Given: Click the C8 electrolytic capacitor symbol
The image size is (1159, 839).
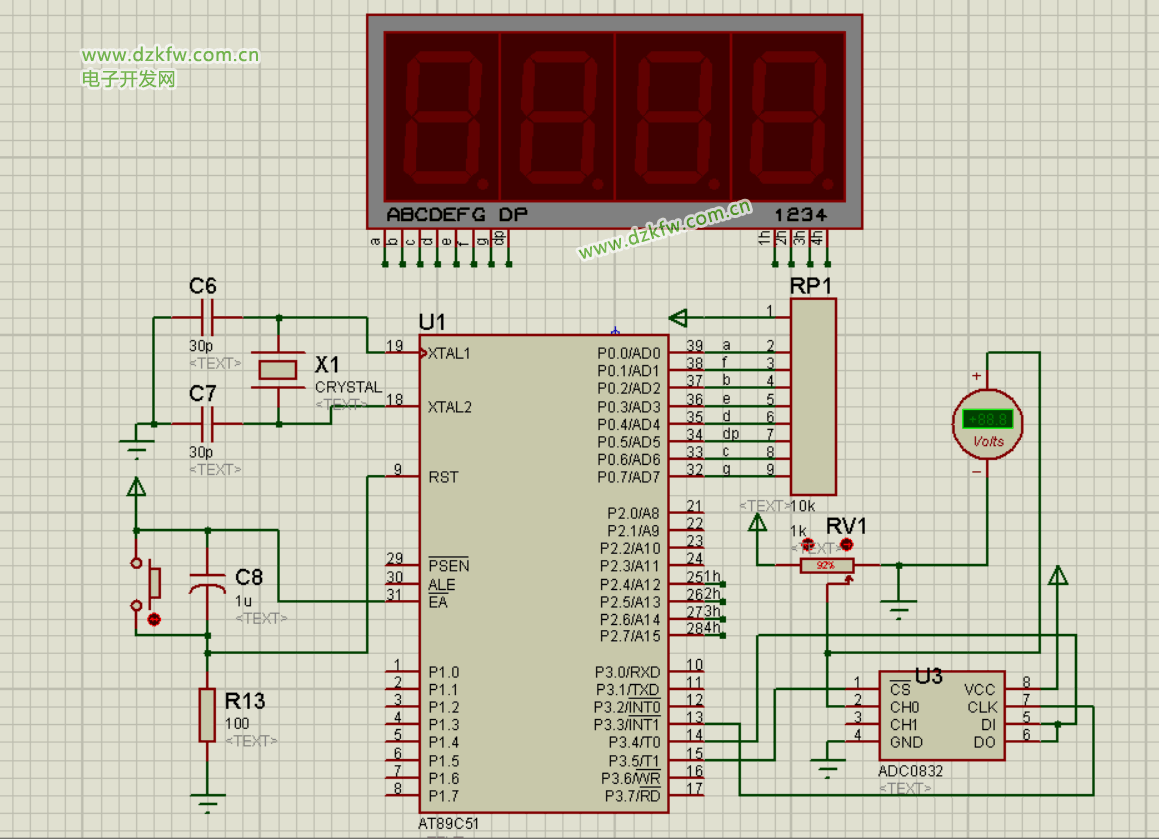Looking at the screenshot, I should [x=208, y=584].
